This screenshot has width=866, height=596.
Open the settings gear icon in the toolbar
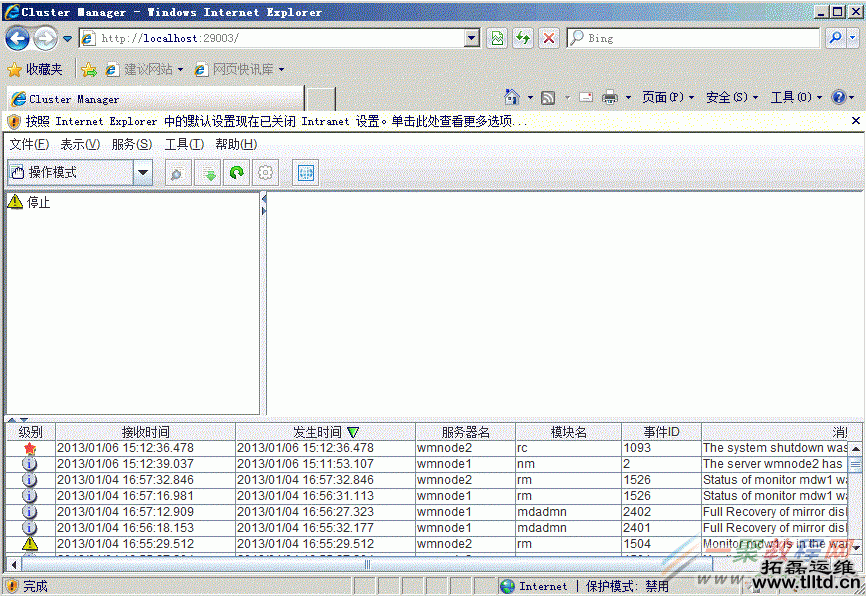266,172
